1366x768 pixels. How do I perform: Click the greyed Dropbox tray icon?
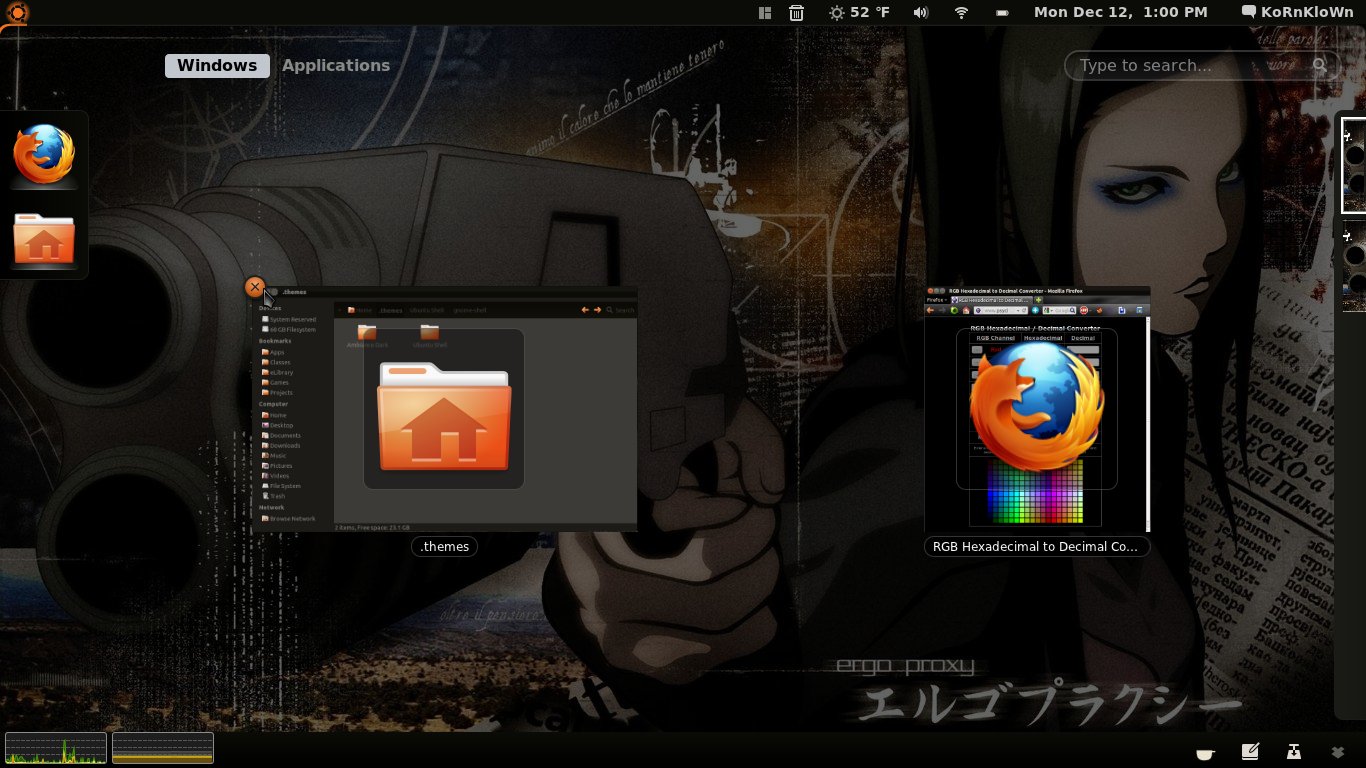point(1338,752)
